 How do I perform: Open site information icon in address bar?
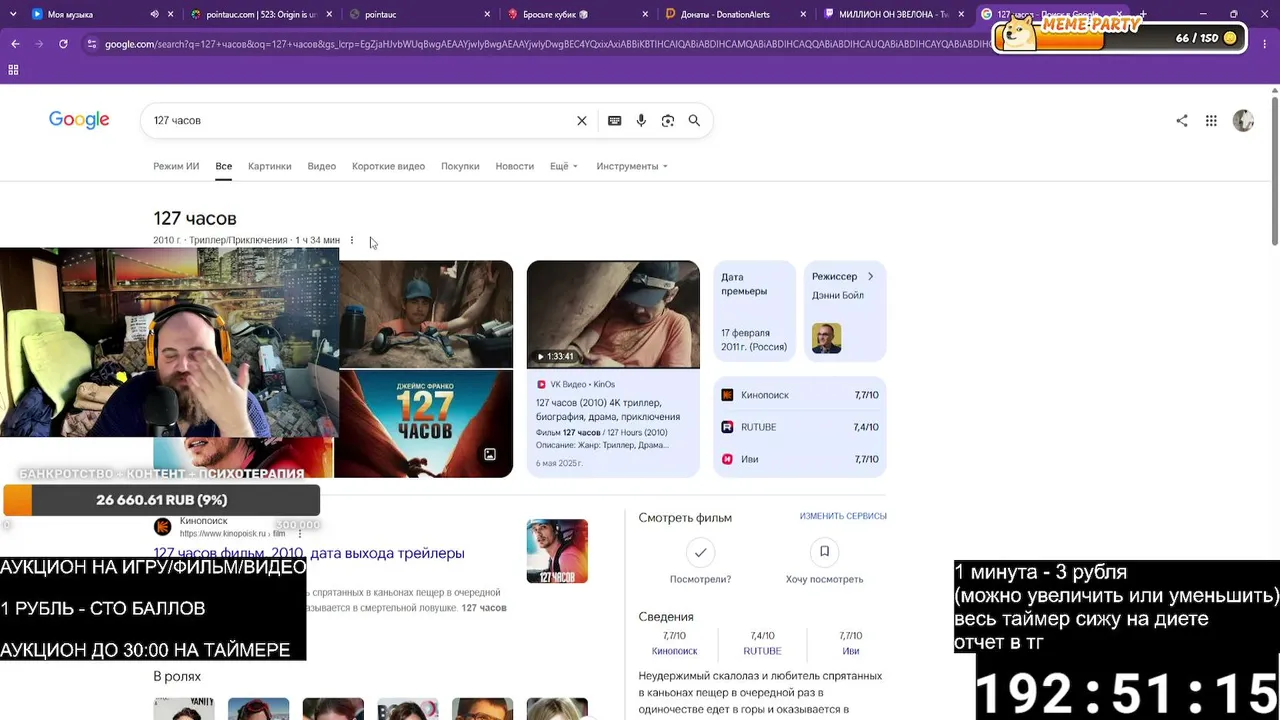[x=92, y=44]
